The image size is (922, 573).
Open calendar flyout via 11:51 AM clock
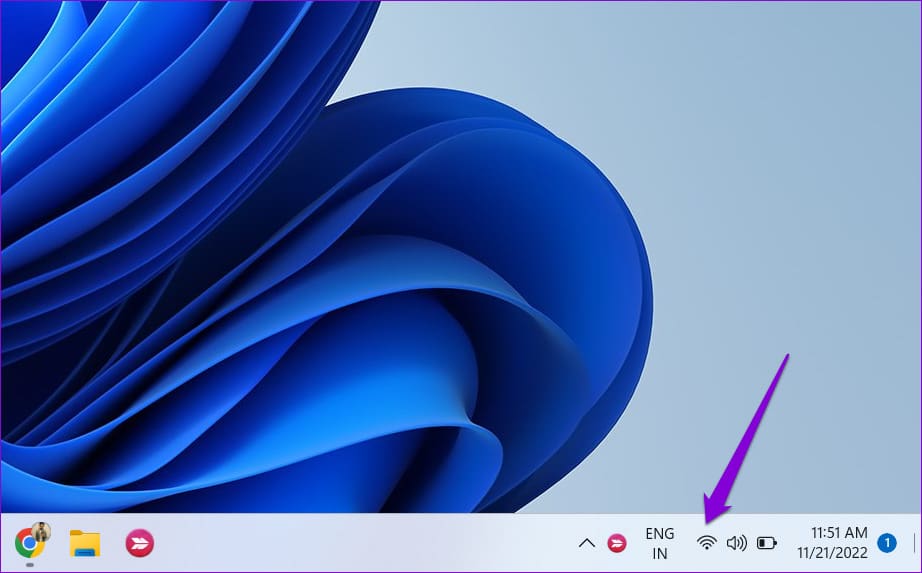coord(839,532)
